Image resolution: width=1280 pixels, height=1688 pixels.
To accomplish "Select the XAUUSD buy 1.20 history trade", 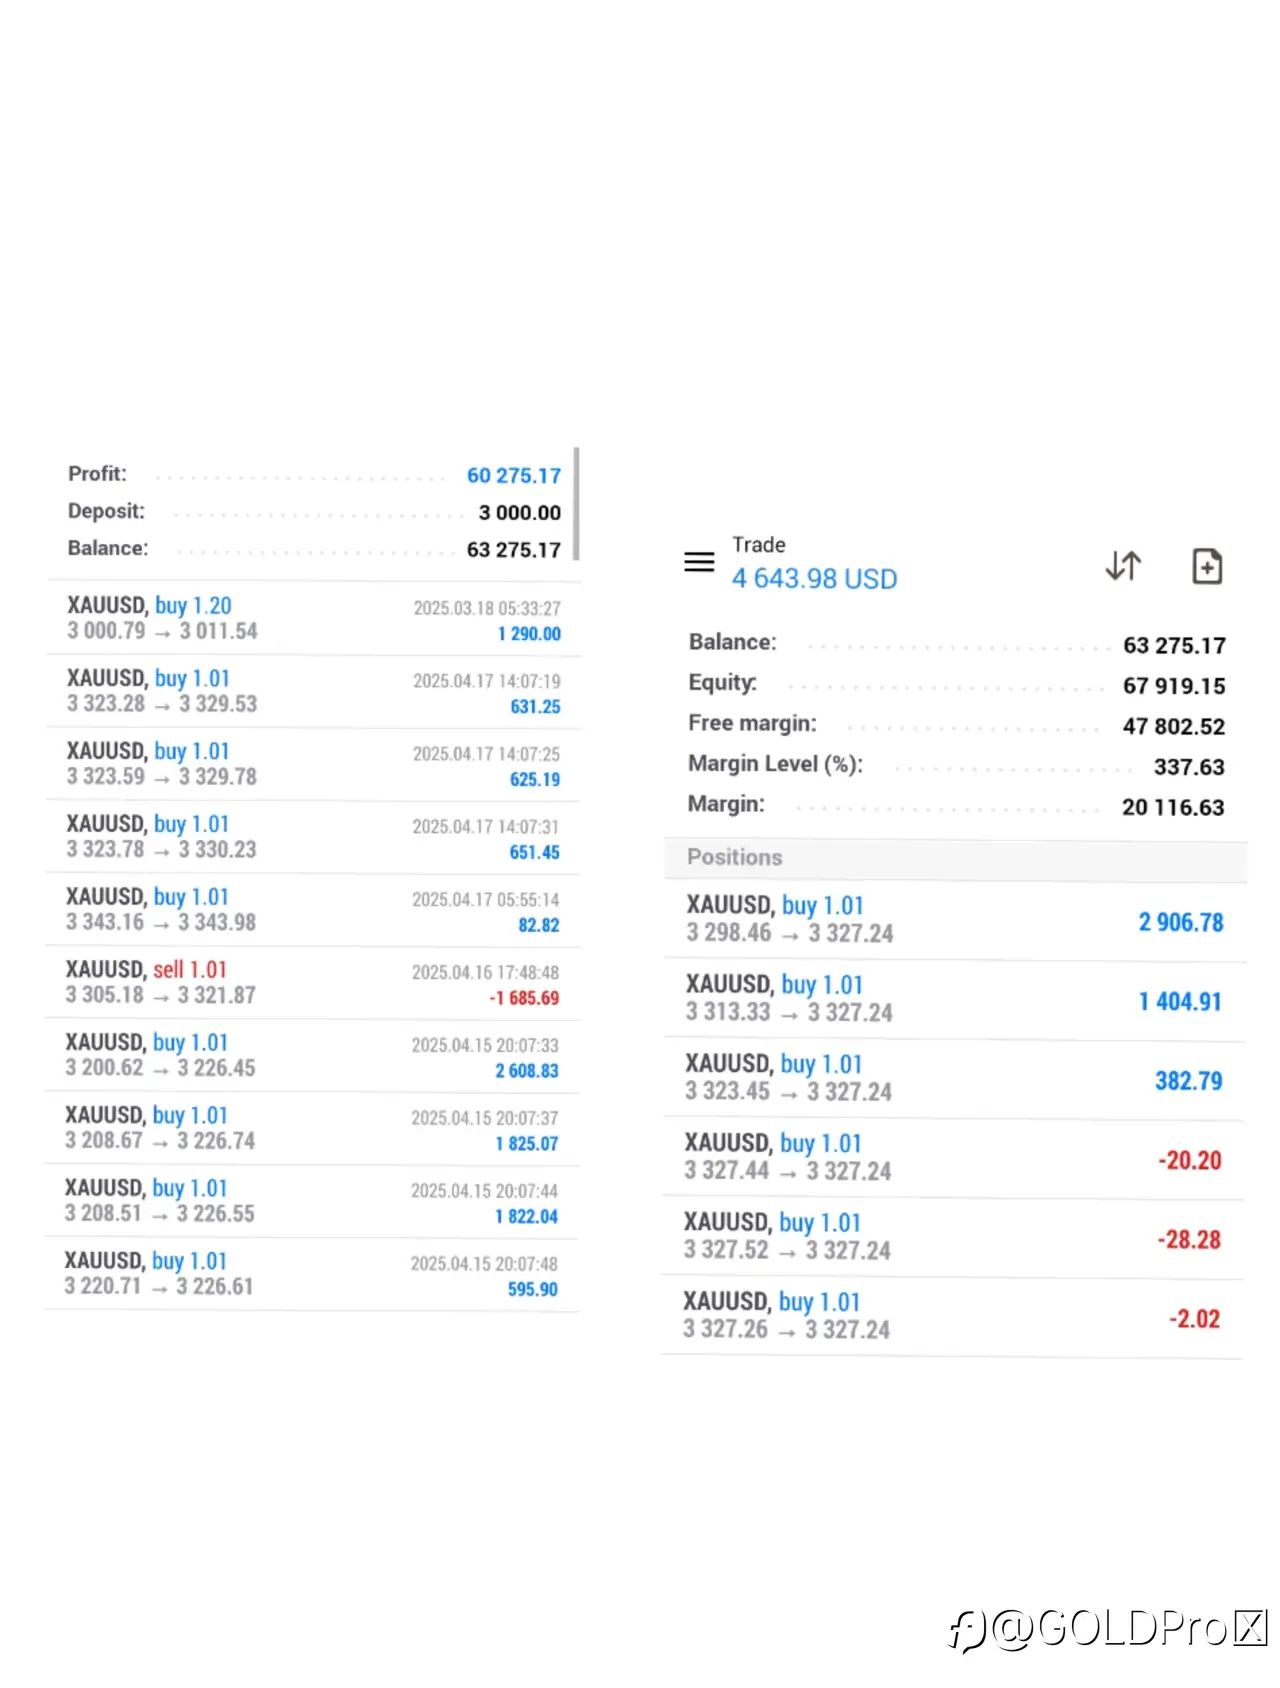I will click(313, 619).
